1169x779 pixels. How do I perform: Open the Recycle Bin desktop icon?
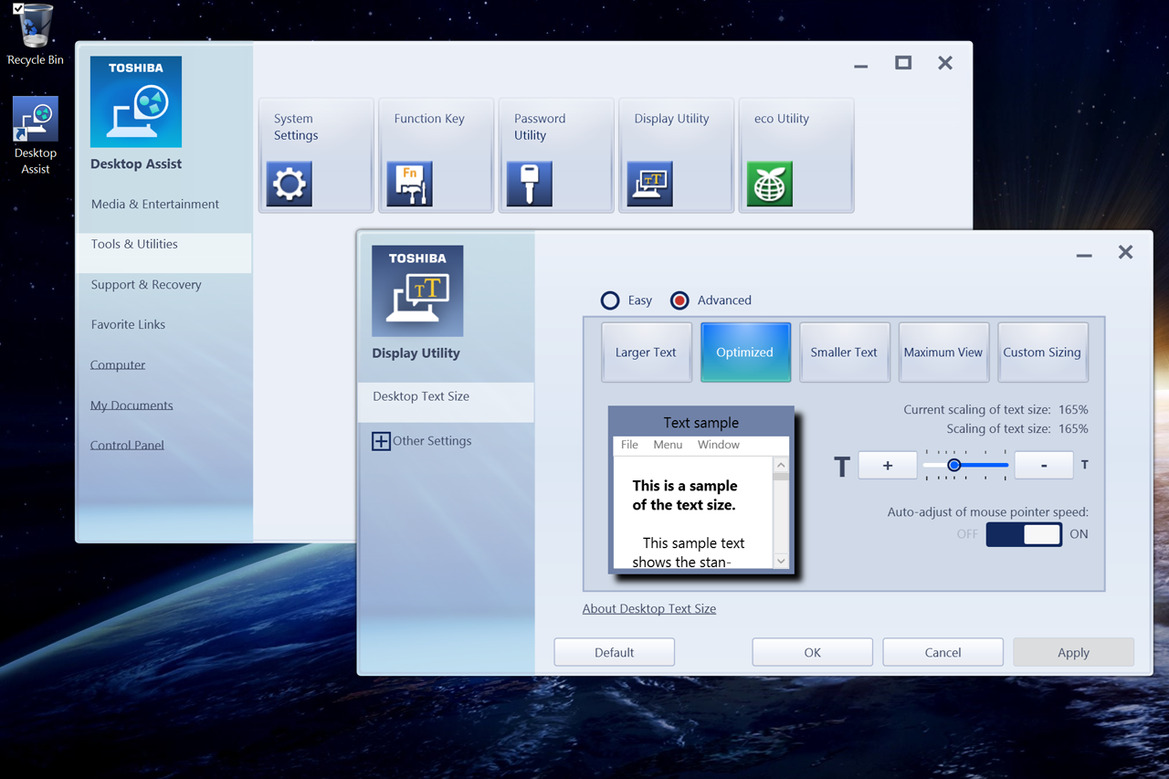click(34, 34)
